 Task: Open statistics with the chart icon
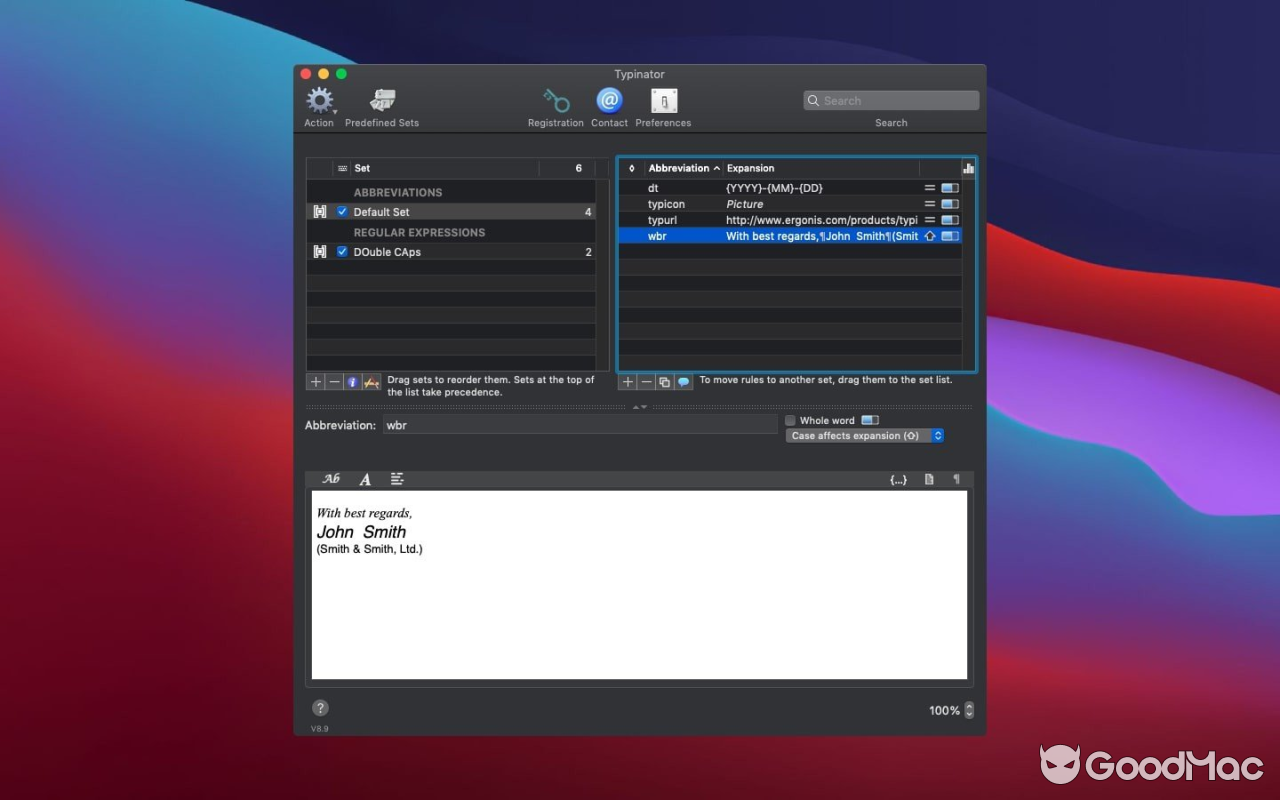click(x=968, y=167)
